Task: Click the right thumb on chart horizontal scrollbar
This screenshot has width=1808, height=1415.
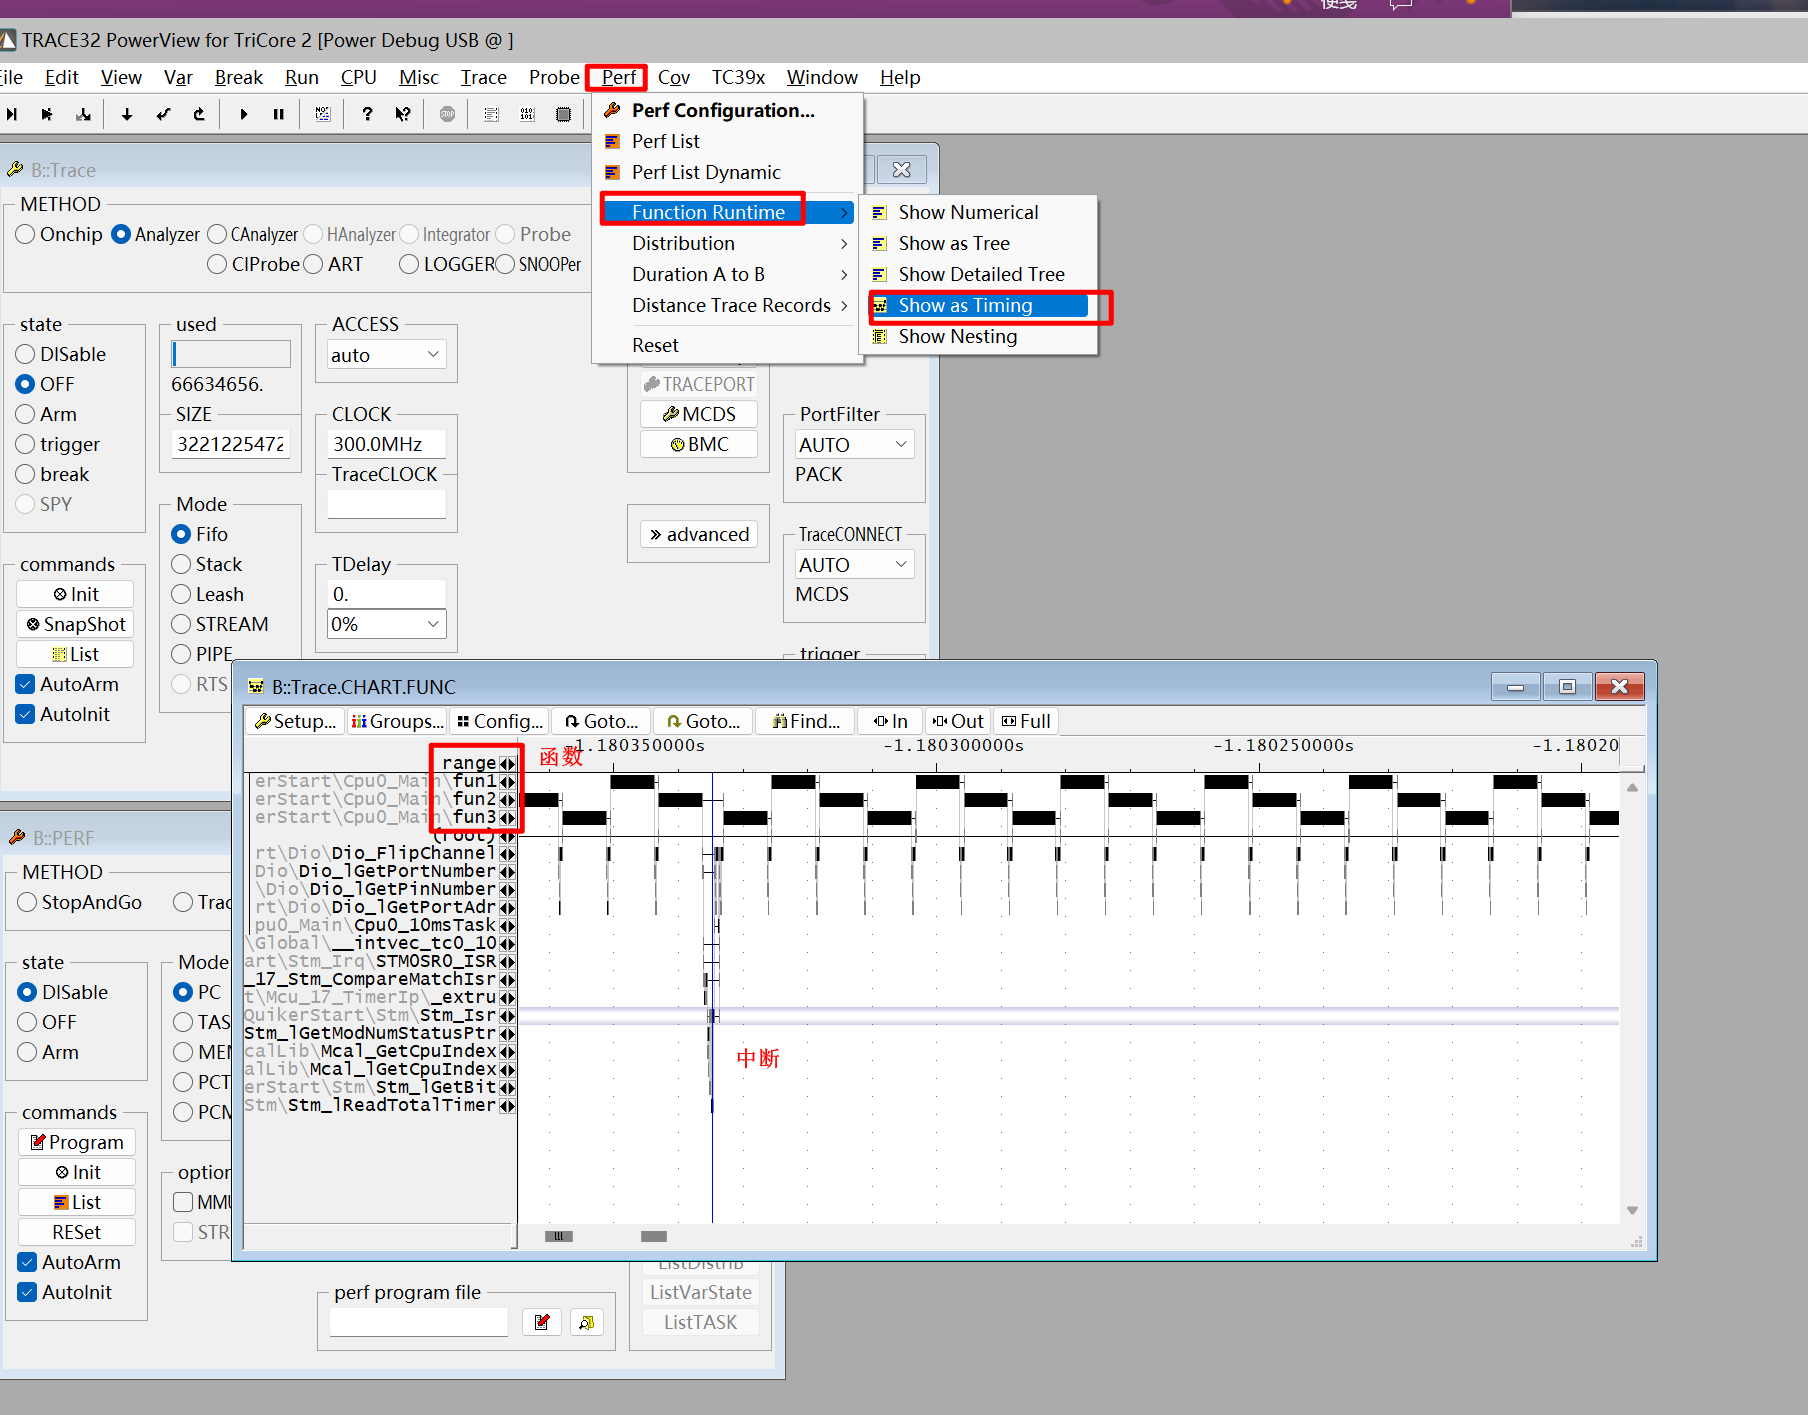Action: tap(654, 1236)
